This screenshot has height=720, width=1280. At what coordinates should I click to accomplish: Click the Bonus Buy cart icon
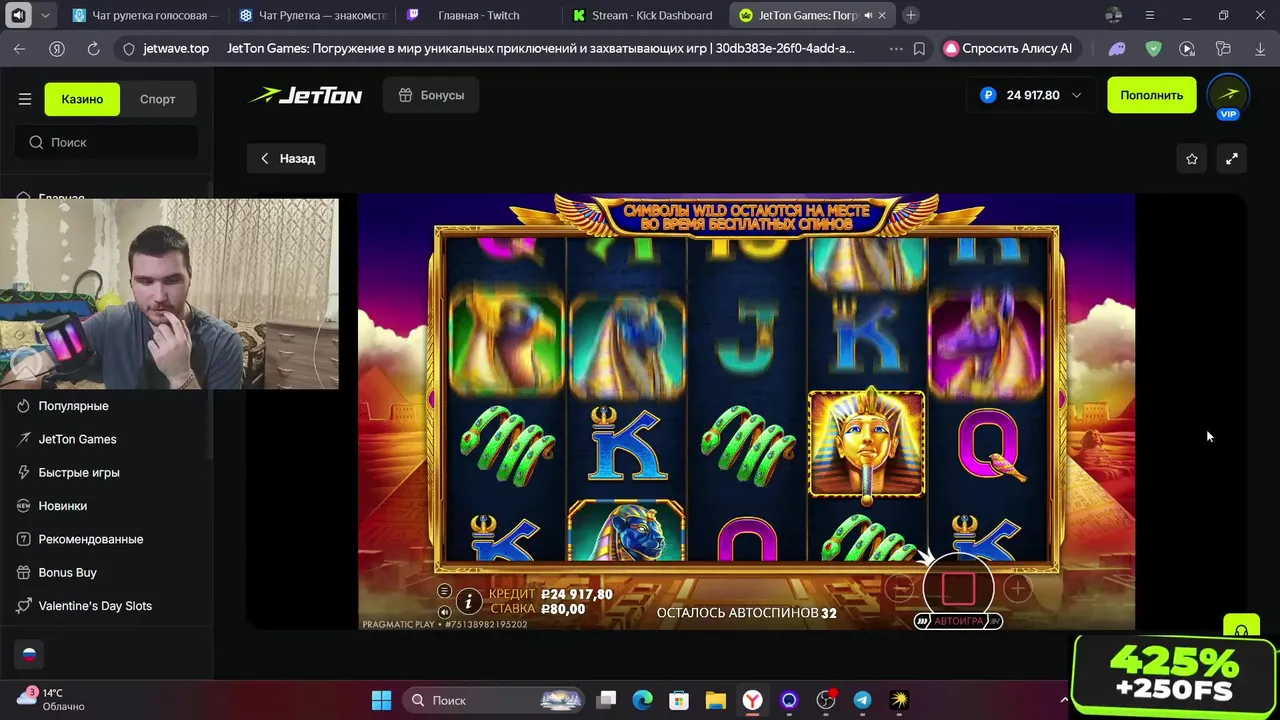click(24, 572)
